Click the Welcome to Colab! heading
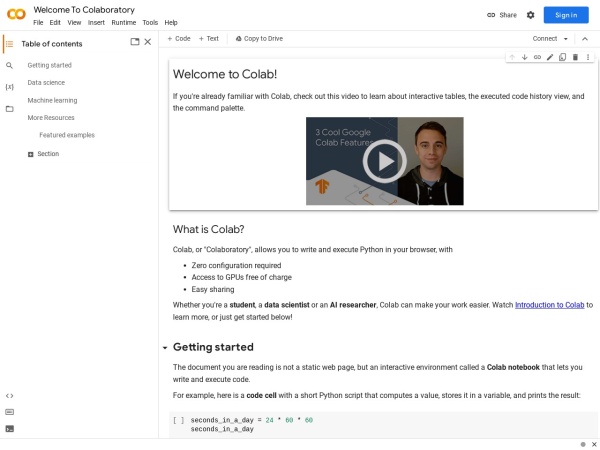 point(225,74)
